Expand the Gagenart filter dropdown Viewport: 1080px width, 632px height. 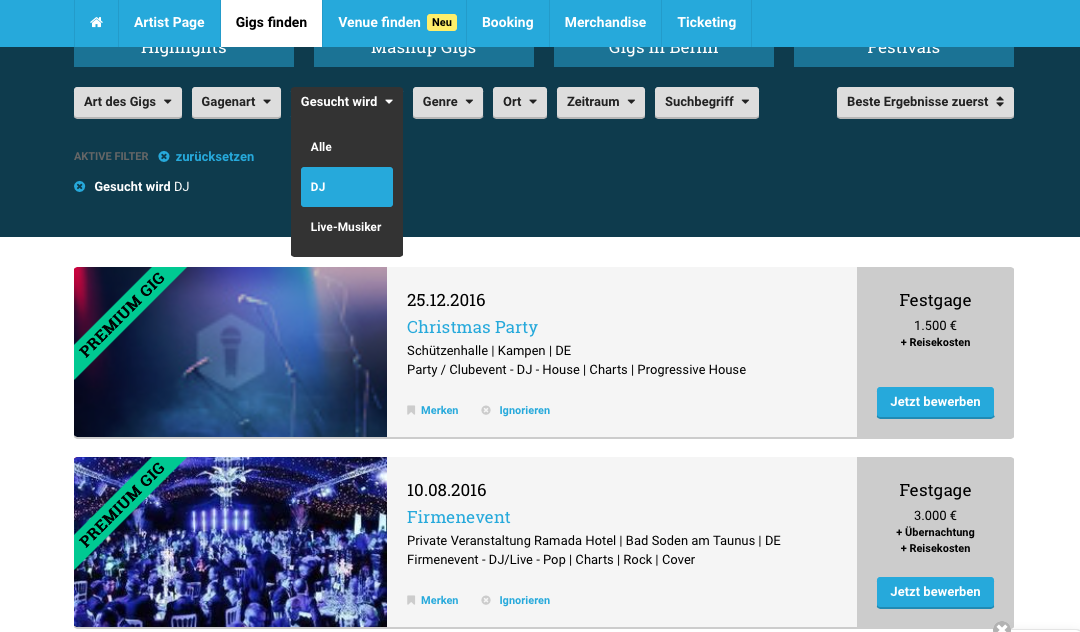pyautogui.click(x=236, y=102)
